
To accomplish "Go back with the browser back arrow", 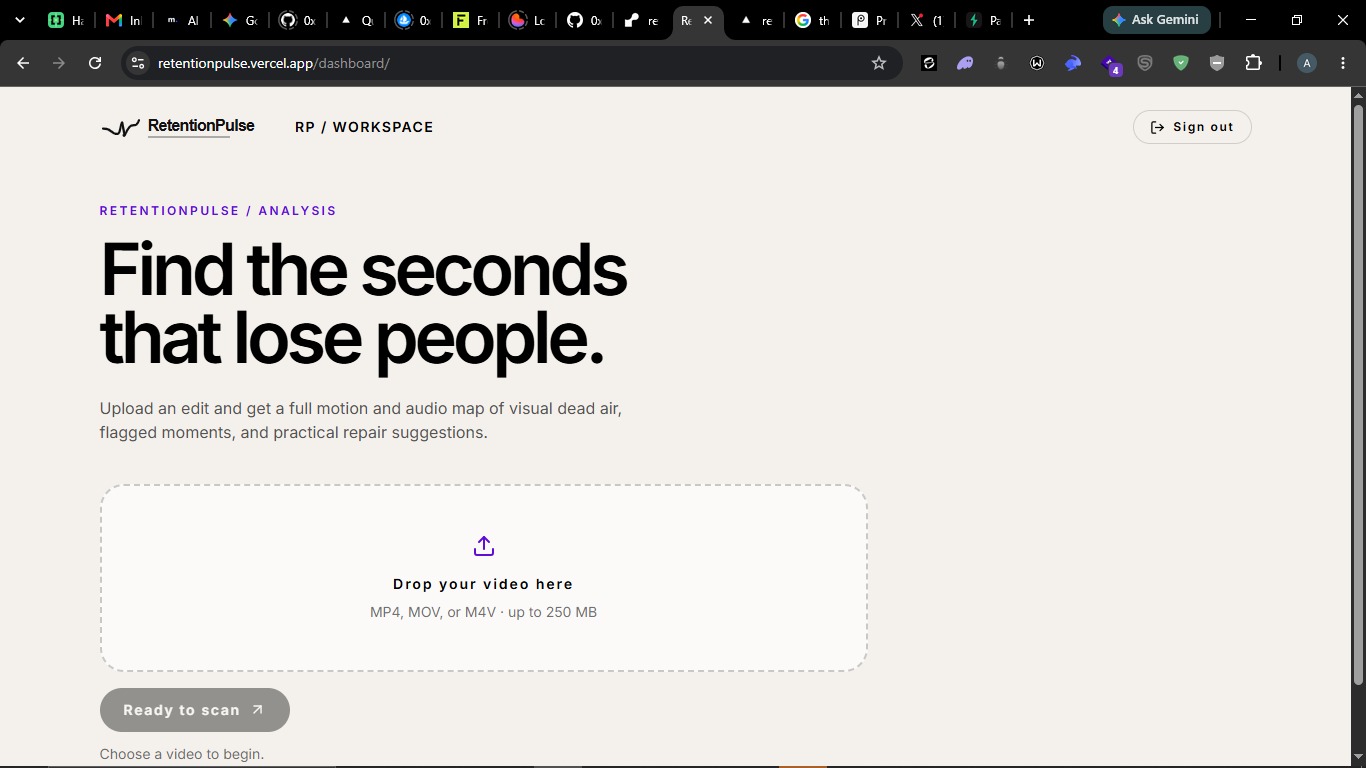I will (23, 63).
